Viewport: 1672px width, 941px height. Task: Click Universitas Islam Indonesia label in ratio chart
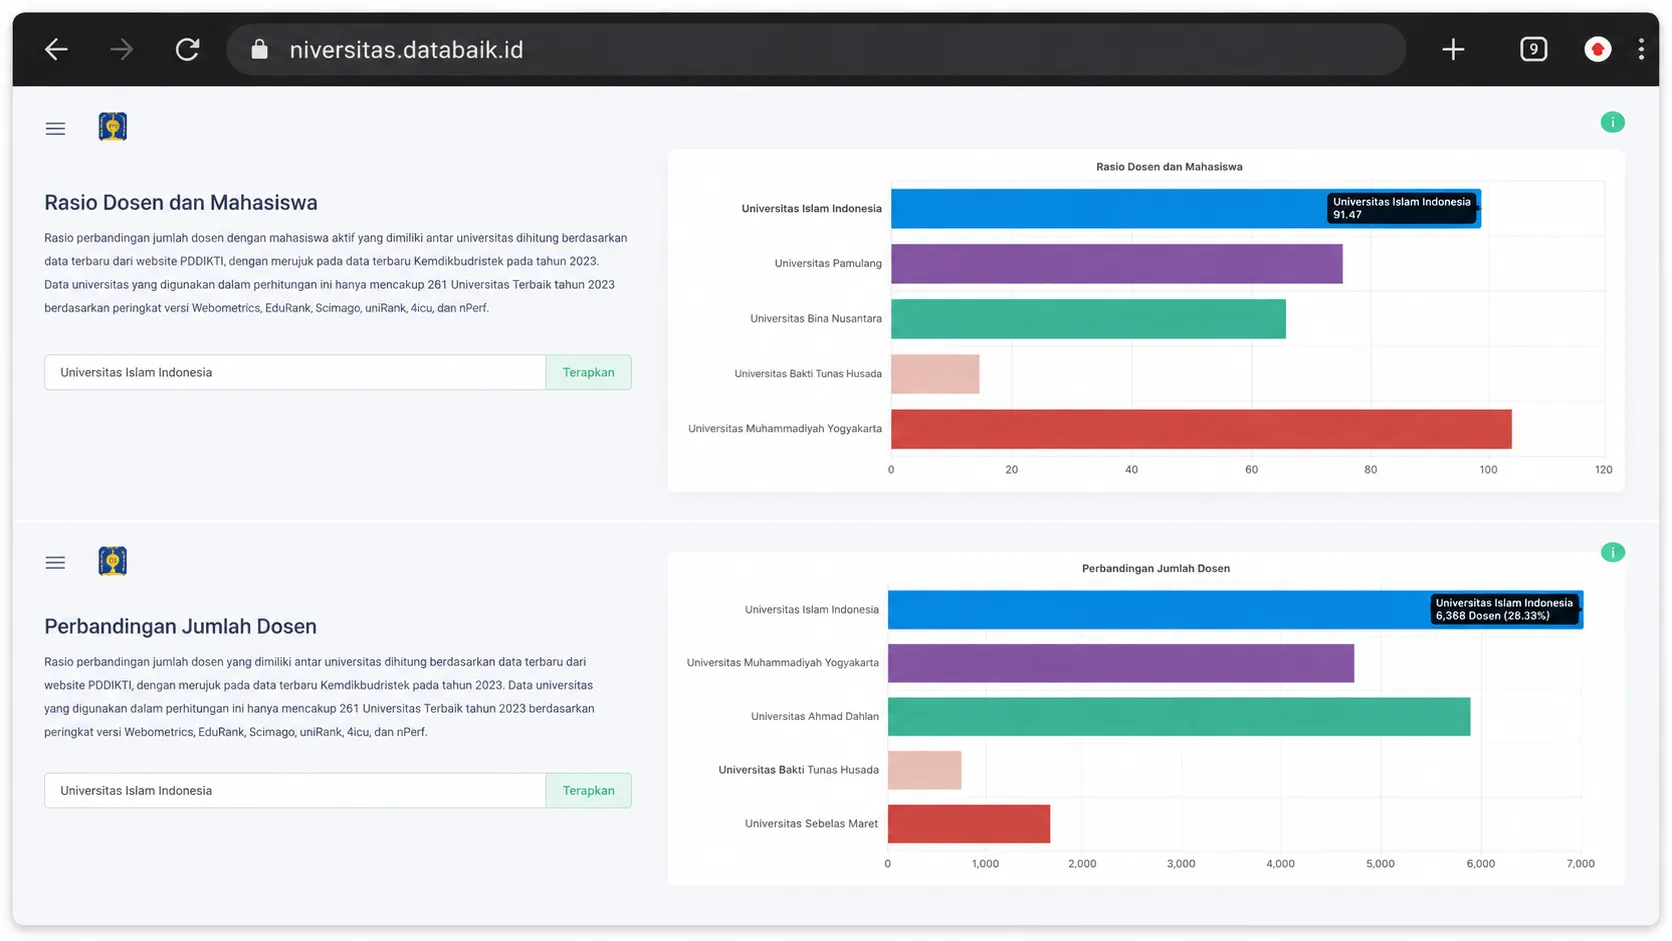[811, 208]
